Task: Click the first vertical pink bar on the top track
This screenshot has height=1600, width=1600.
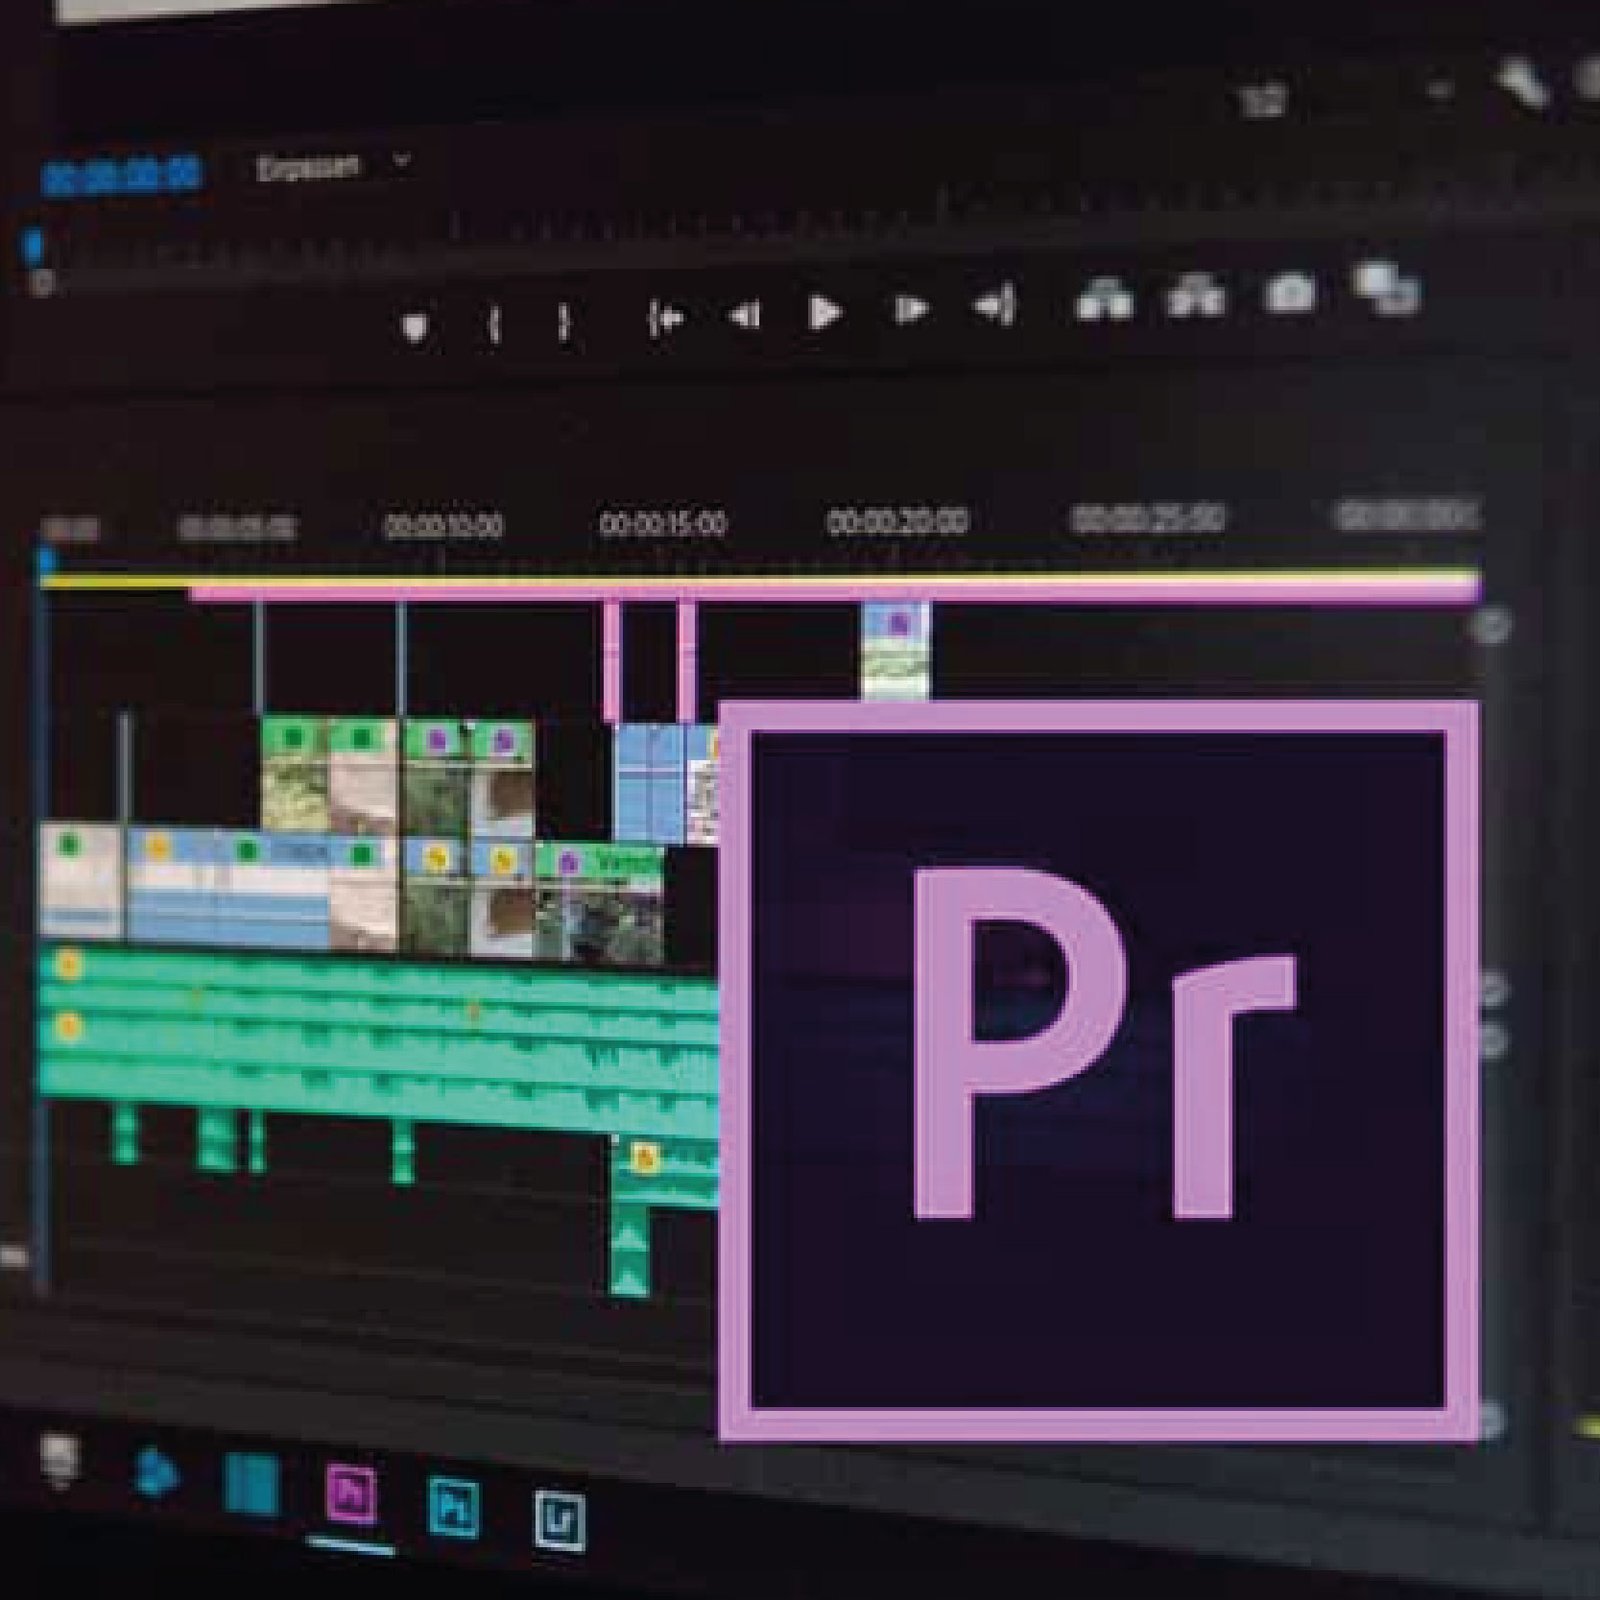Action: (612, 659)
